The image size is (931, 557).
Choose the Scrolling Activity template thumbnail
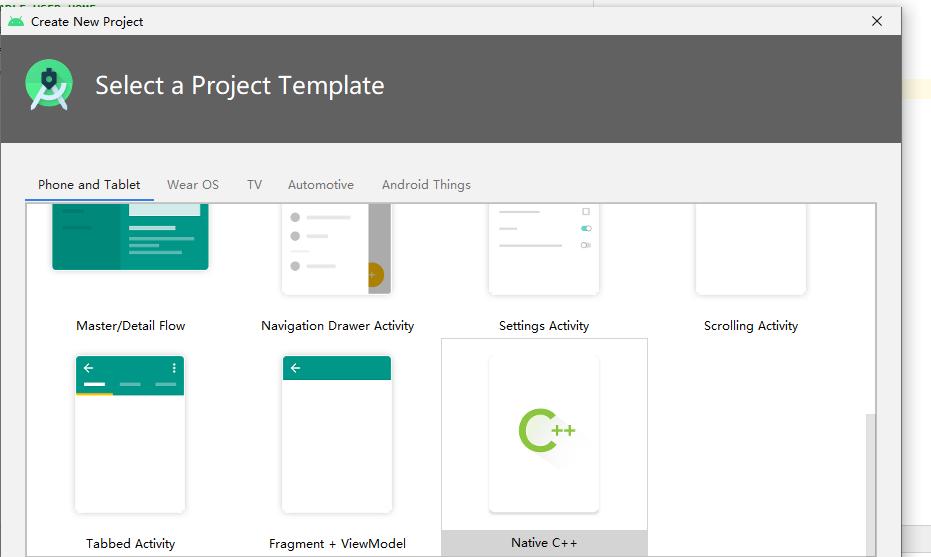(x=750, y=249)
